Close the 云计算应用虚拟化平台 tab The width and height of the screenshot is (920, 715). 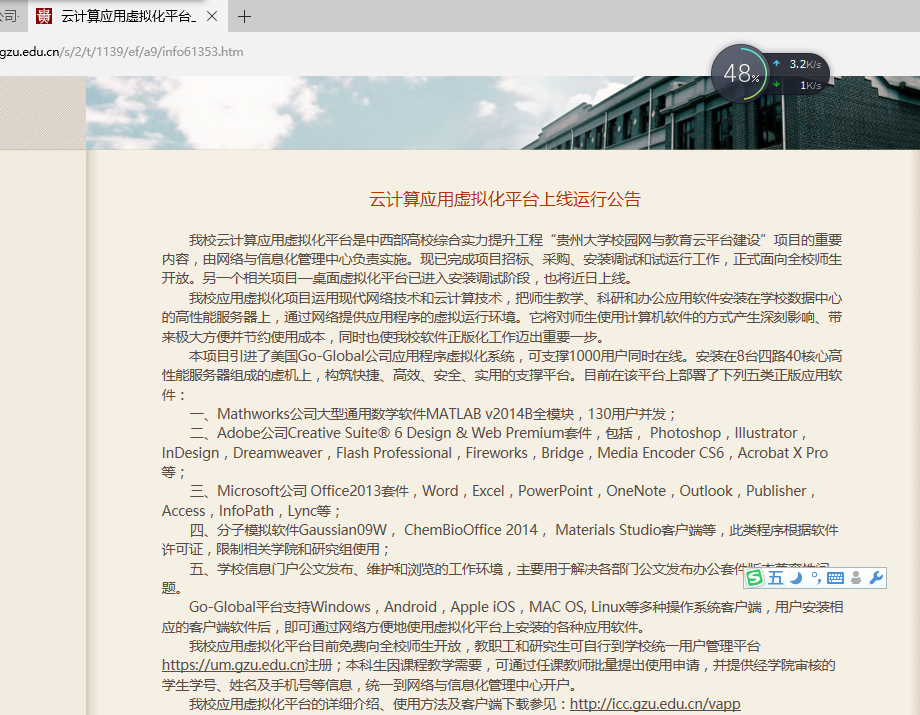pyautogui.click(x=211, y=16)
